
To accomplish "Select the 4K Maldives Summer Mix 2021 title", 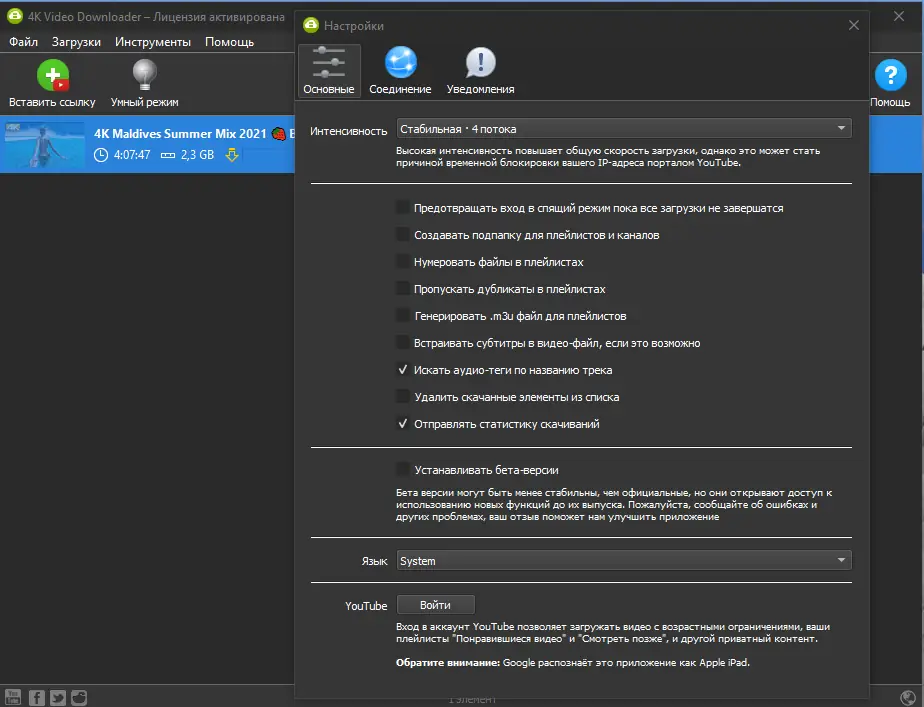I will (x=180, y=134).
